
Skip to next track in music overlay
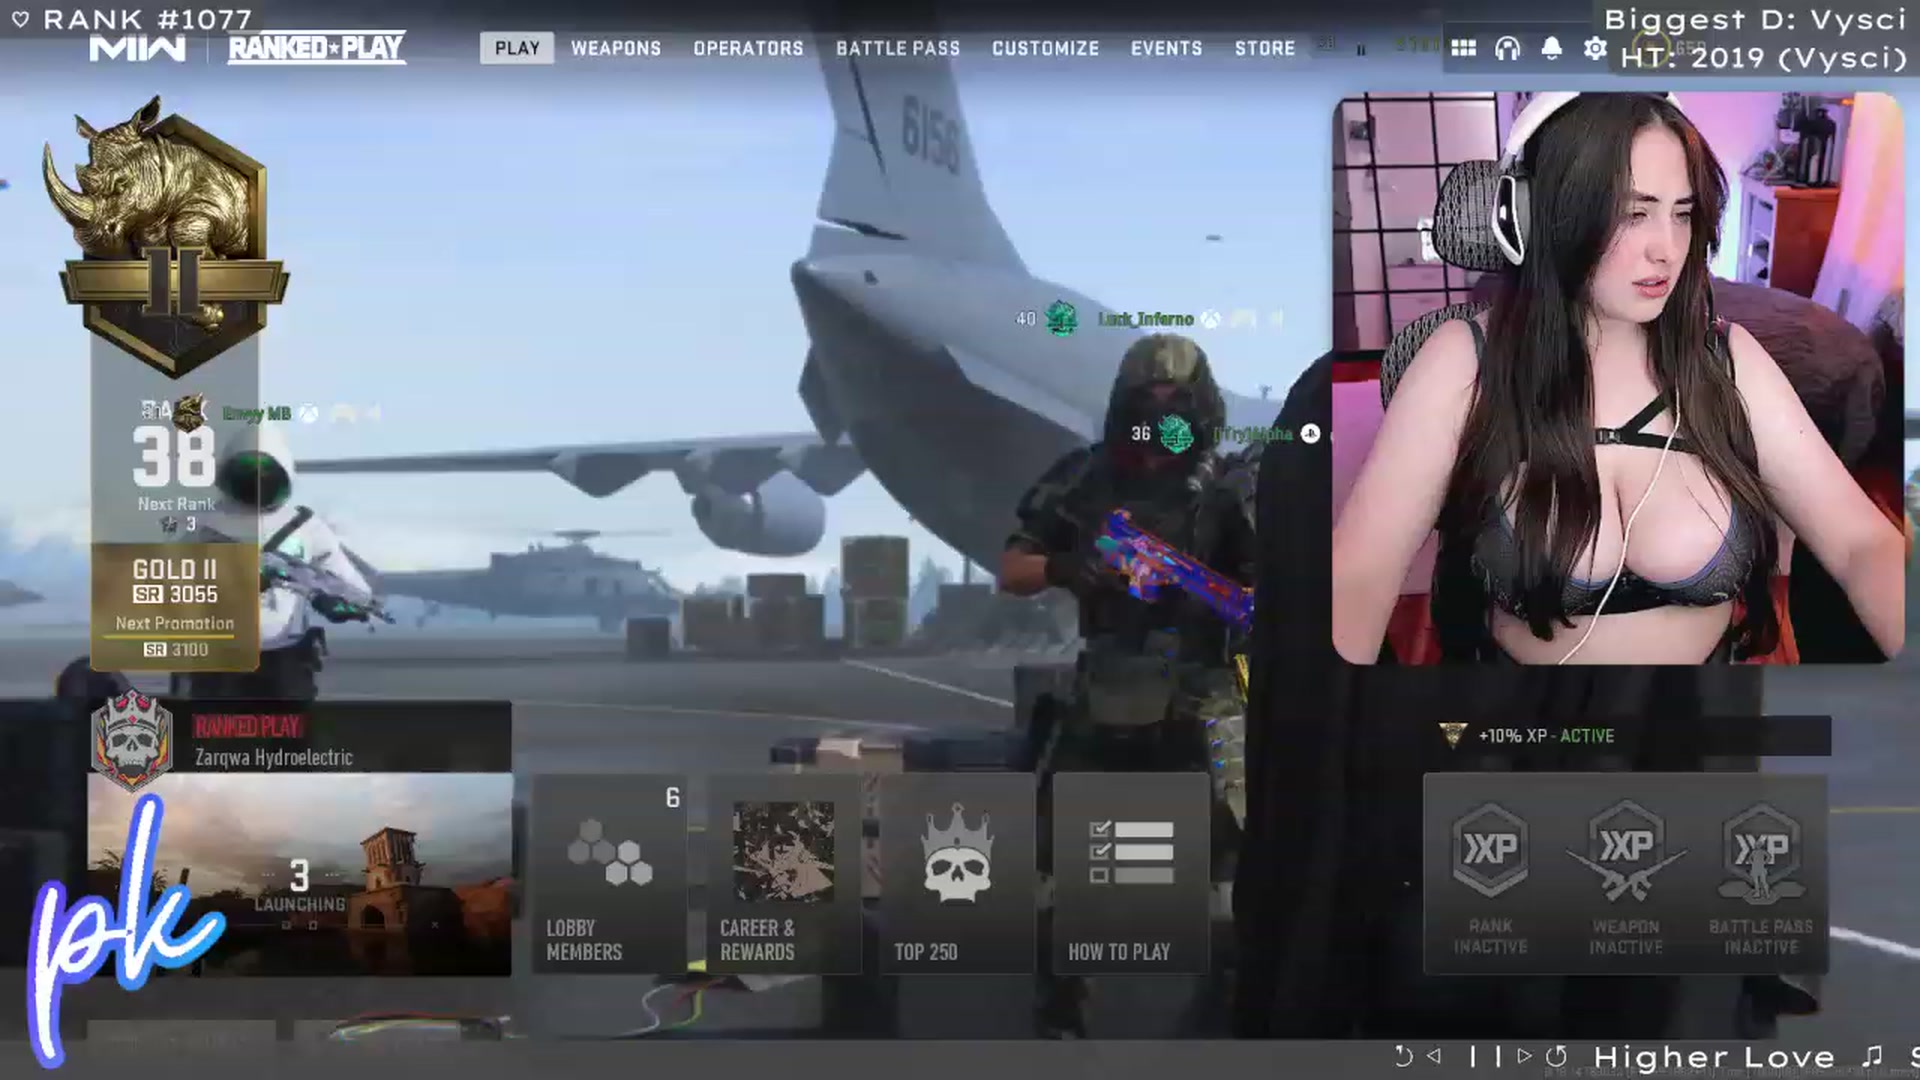point(1524,1055)
